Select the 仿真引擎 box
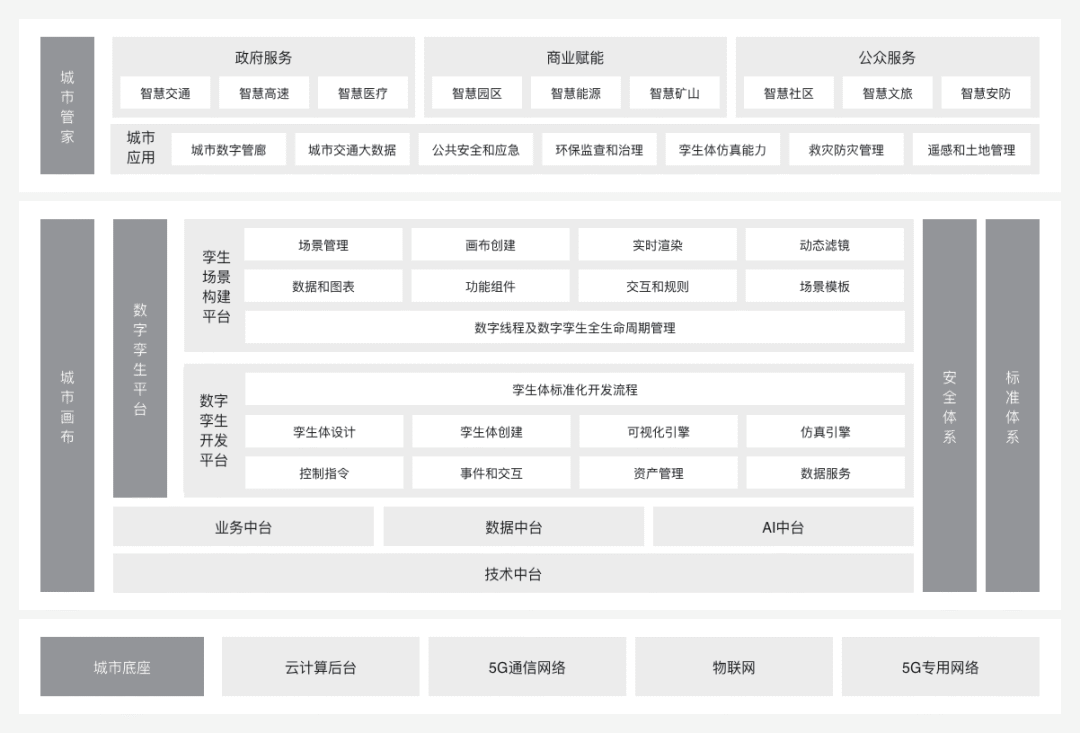This screenshot has height=733, width=1080. [825, 431]
